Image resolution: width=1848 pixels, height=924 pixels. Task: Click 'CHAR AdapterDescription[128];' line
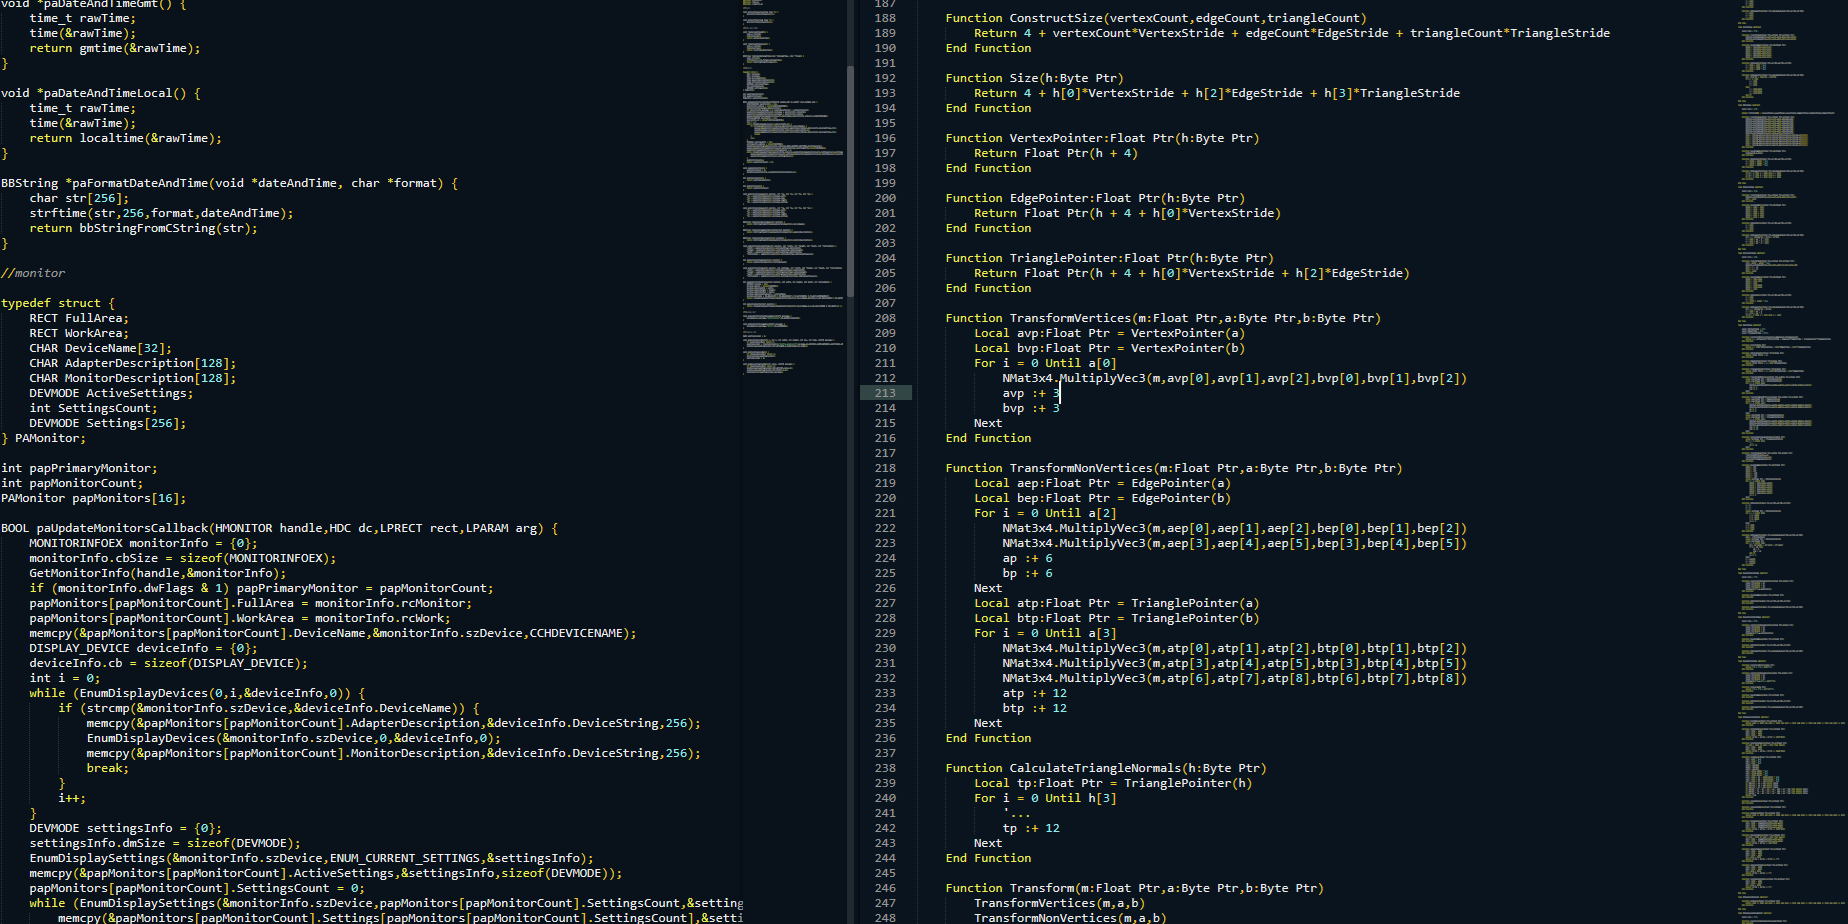(133, 363)
